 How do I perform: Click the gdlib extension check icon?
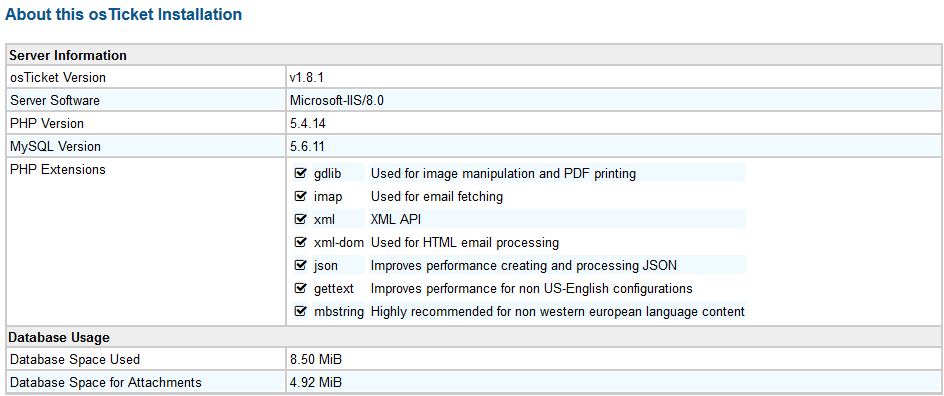(x=300, y=174)
